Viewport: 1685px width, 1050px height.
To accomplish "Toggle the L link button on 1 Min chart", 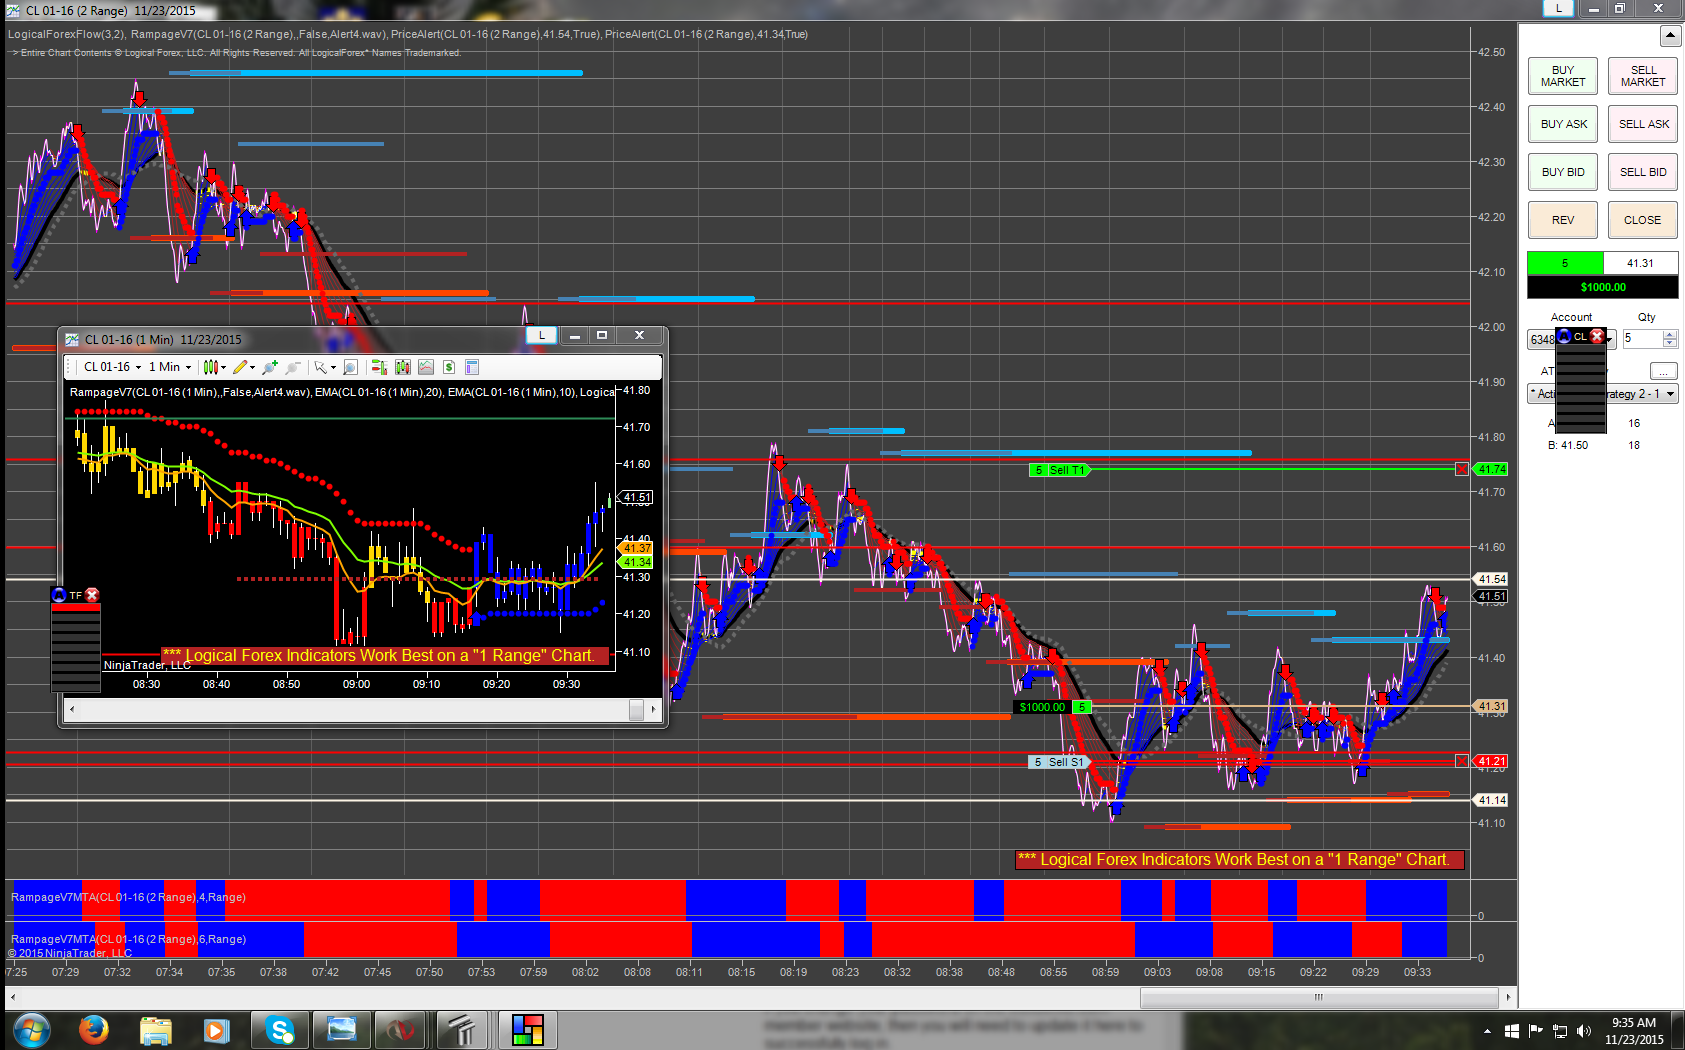I will (542, 336).
